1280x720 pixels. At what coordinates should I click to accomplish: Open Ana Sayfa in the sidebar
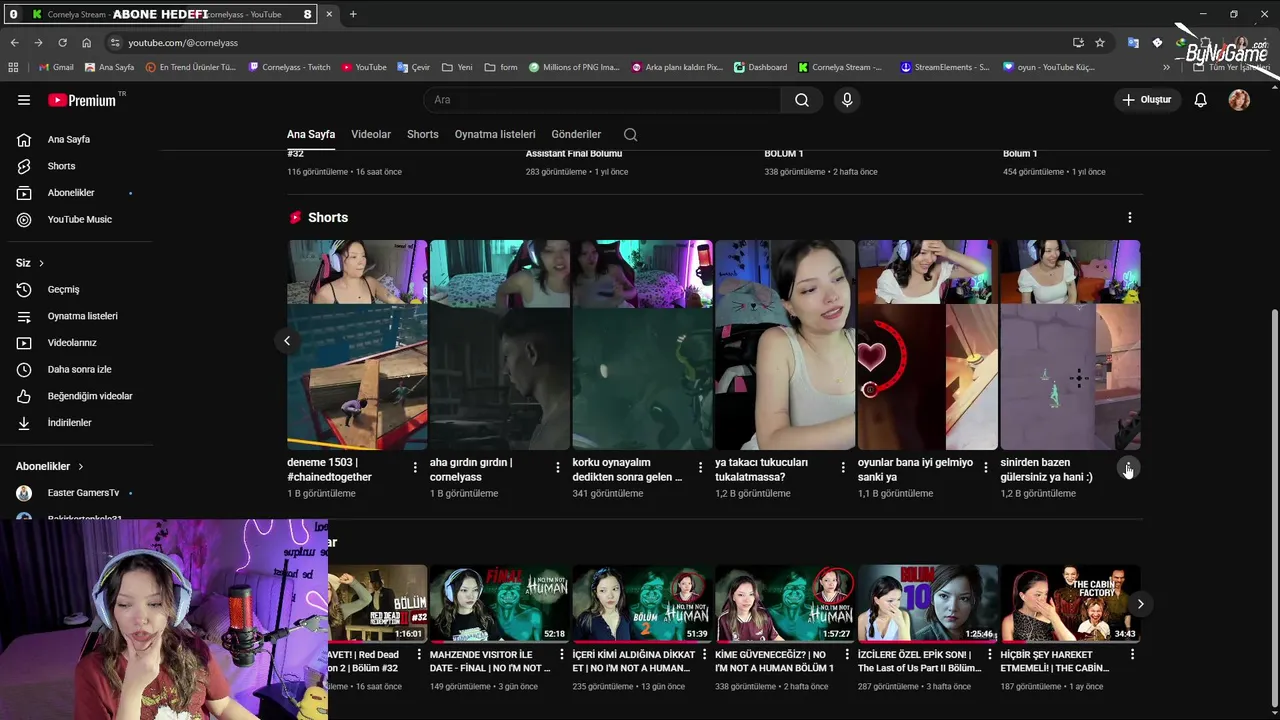[76, 139]
